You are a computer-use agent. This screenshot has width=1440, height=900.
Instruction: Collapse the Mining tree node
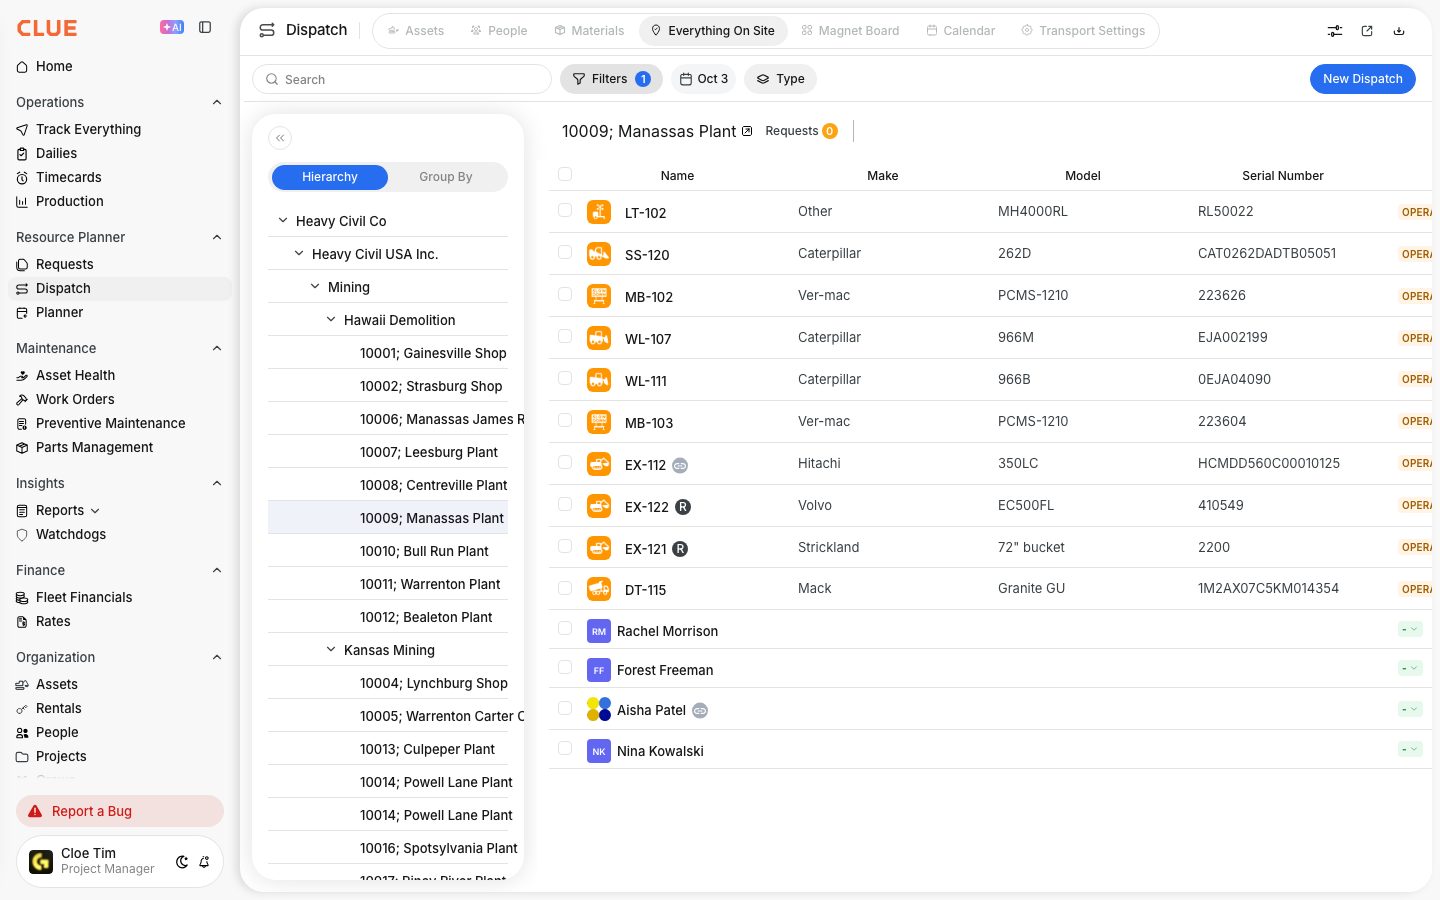point(315,287)
